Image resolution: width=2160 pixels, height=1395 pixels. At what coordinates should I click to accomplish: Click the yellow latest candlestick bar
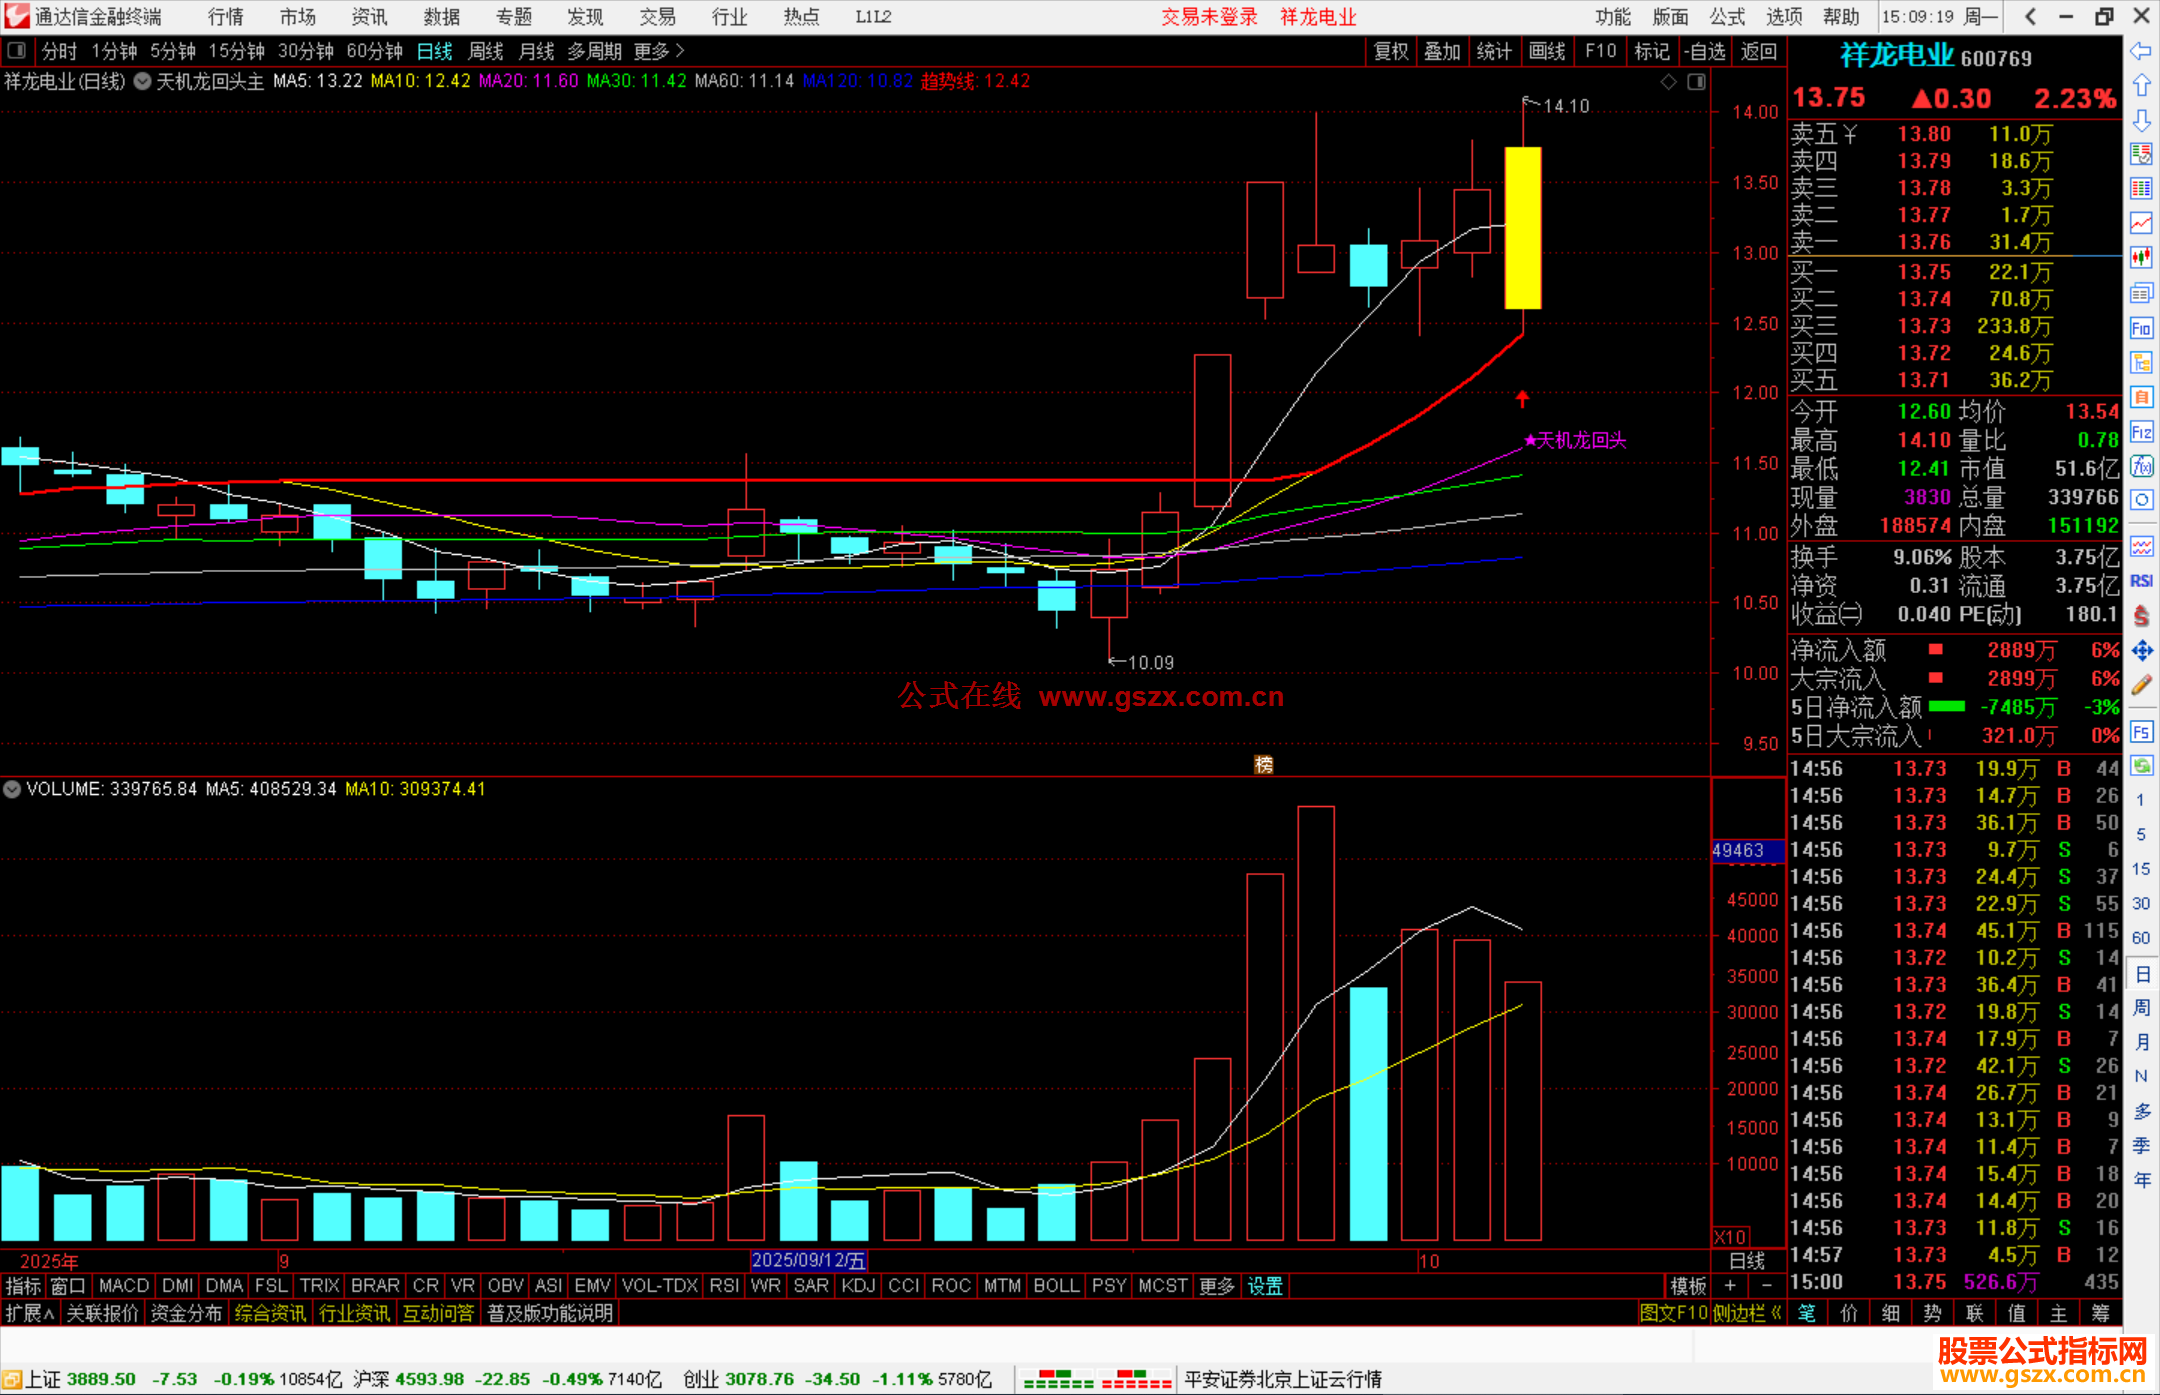(1522, 228)
